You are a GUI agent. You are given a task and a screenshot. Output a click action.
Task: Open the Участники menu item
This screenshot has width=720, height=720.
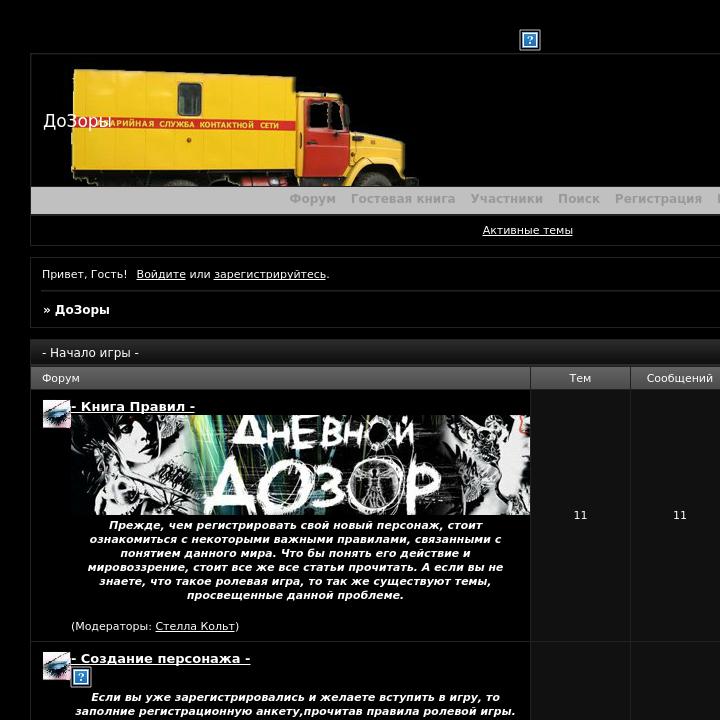click(x=506, y=199)
